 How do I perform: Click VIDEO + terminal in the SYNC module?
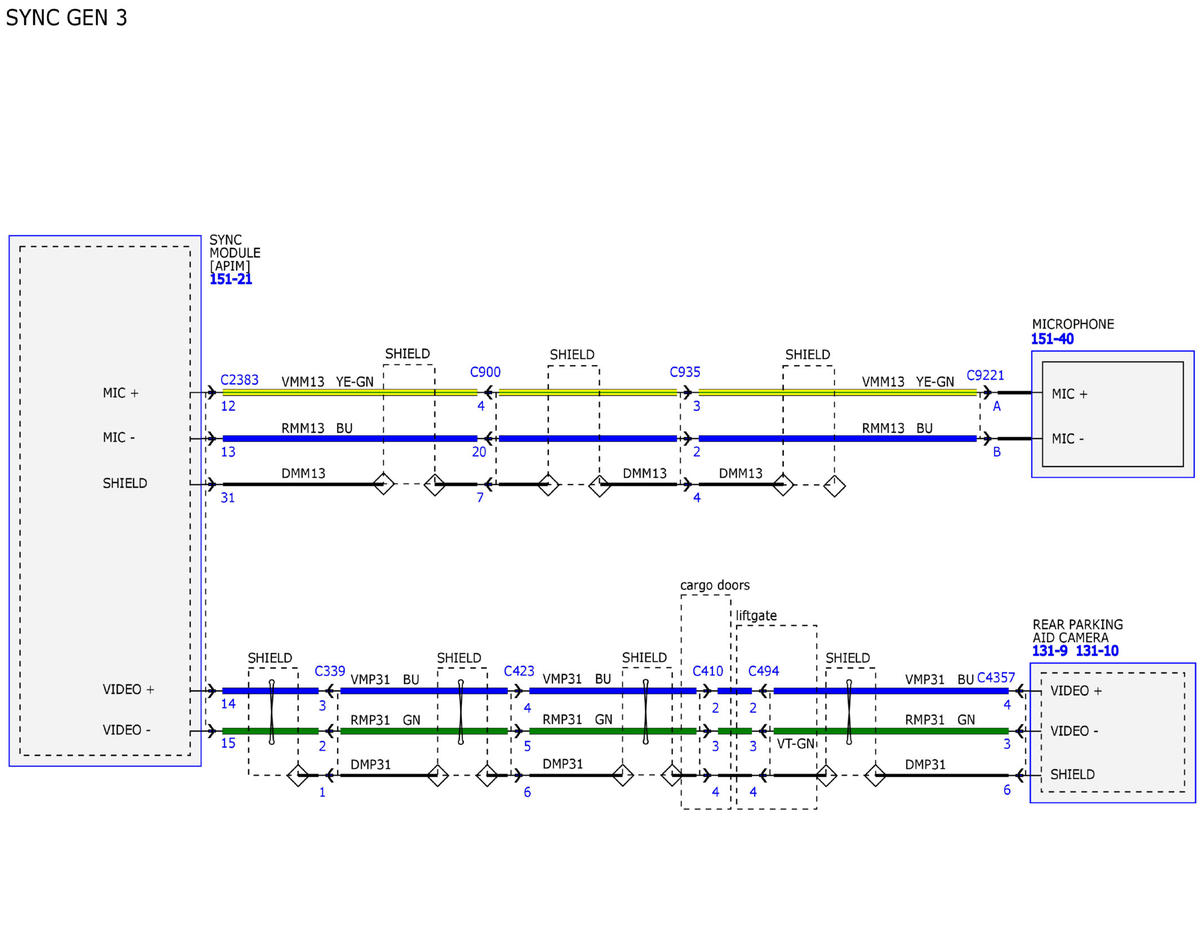[x=129, y=689]
